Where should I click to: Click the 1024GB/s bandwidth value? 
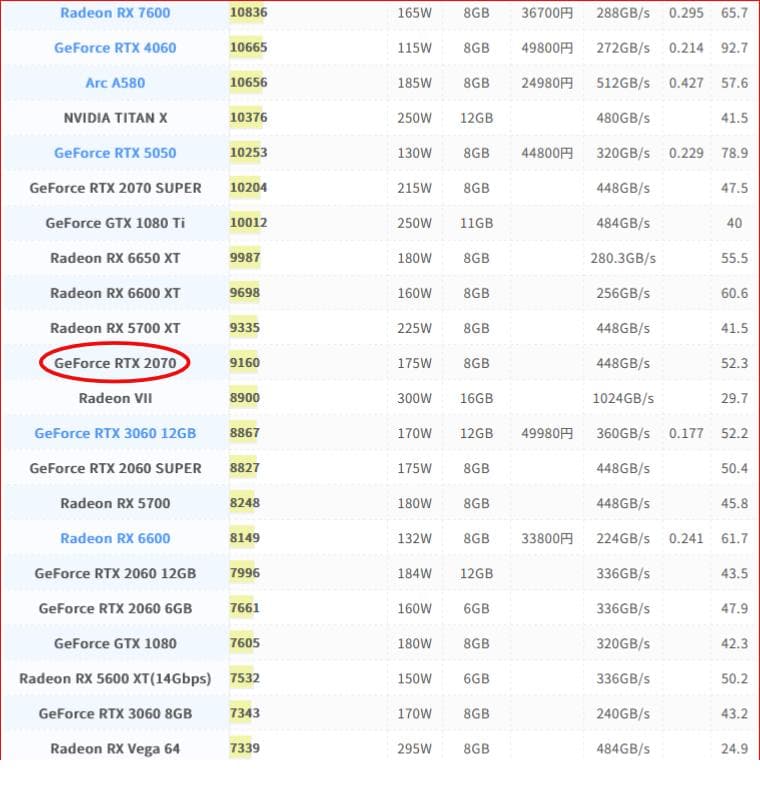623,398
